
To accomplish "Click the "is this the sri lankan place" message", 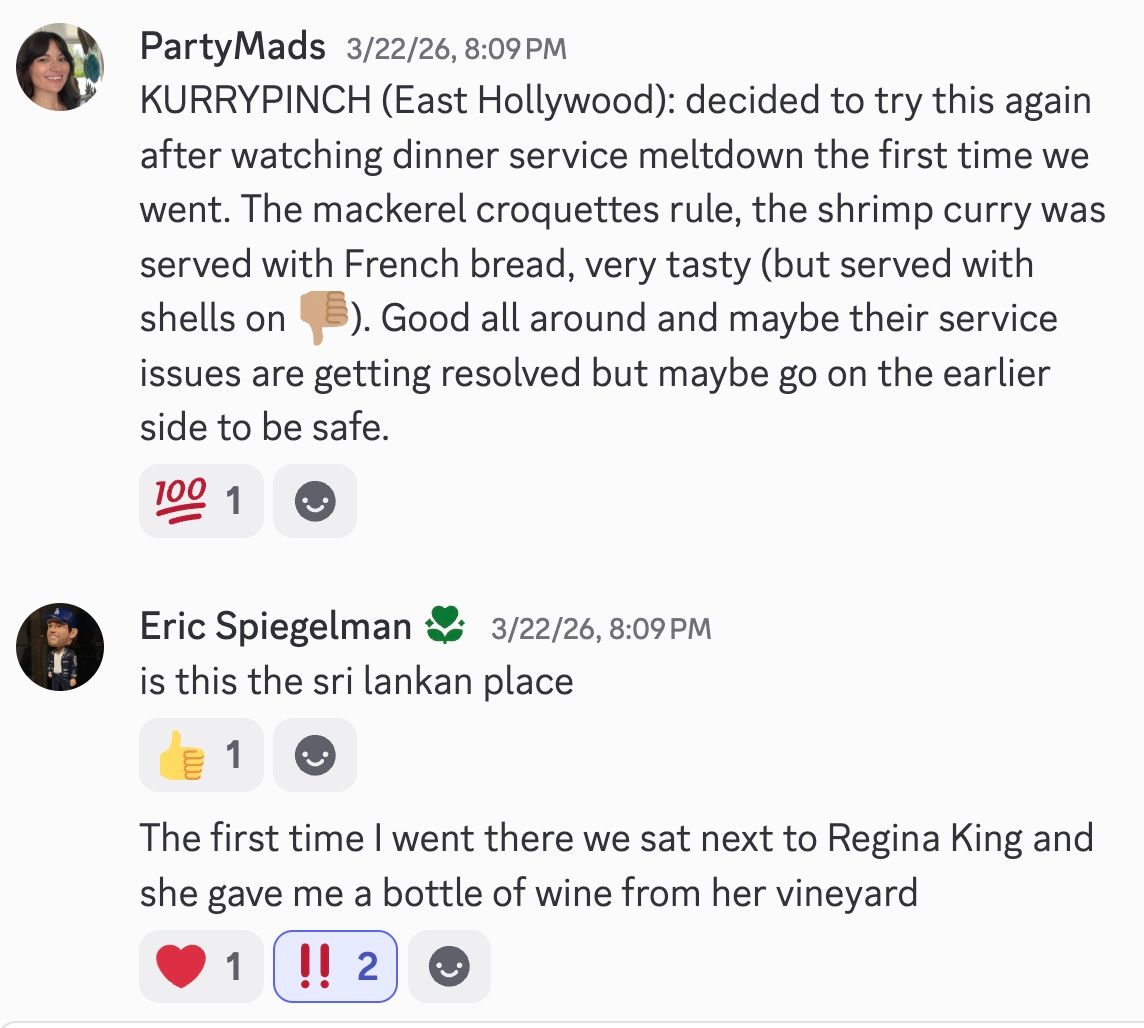I will [x=356, y=682].
